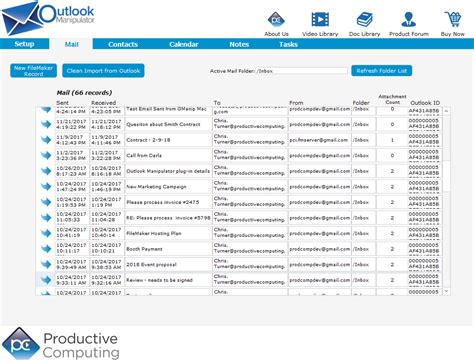Click Refresh Folder List button

tap(382, 71)
